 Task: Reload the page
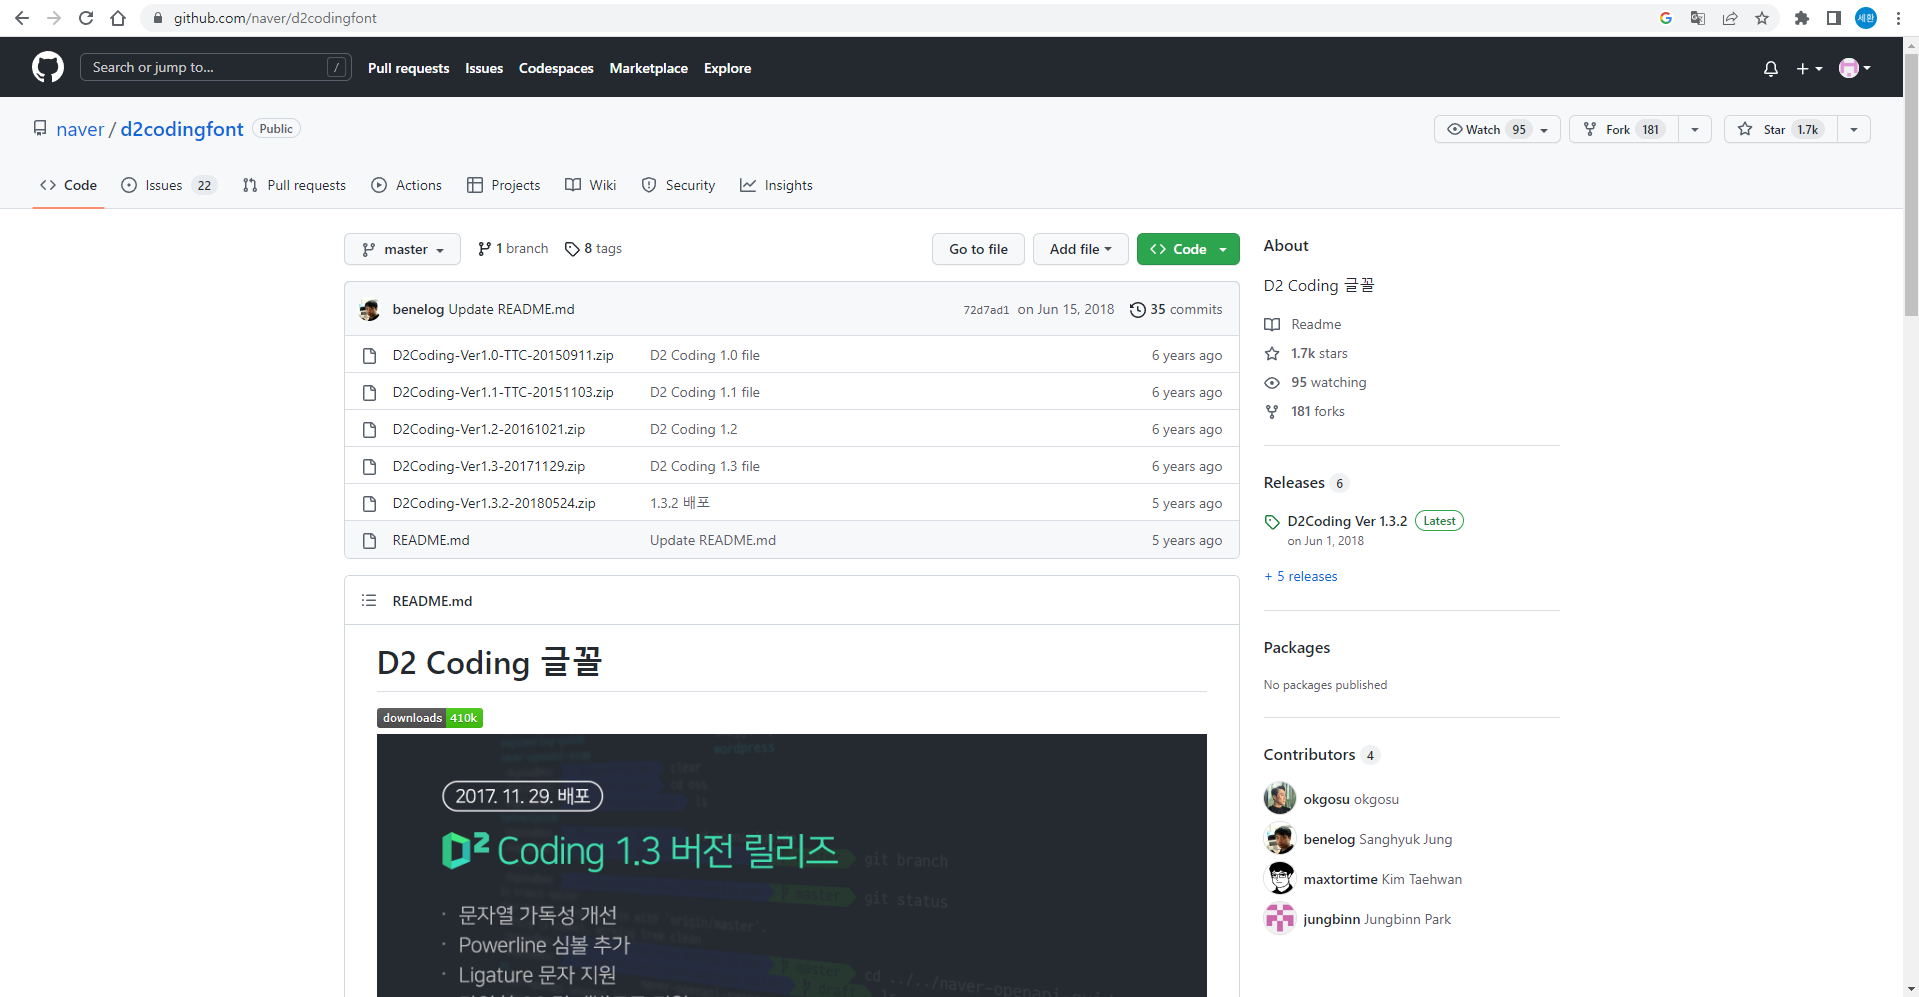click(x=86, y=18)
